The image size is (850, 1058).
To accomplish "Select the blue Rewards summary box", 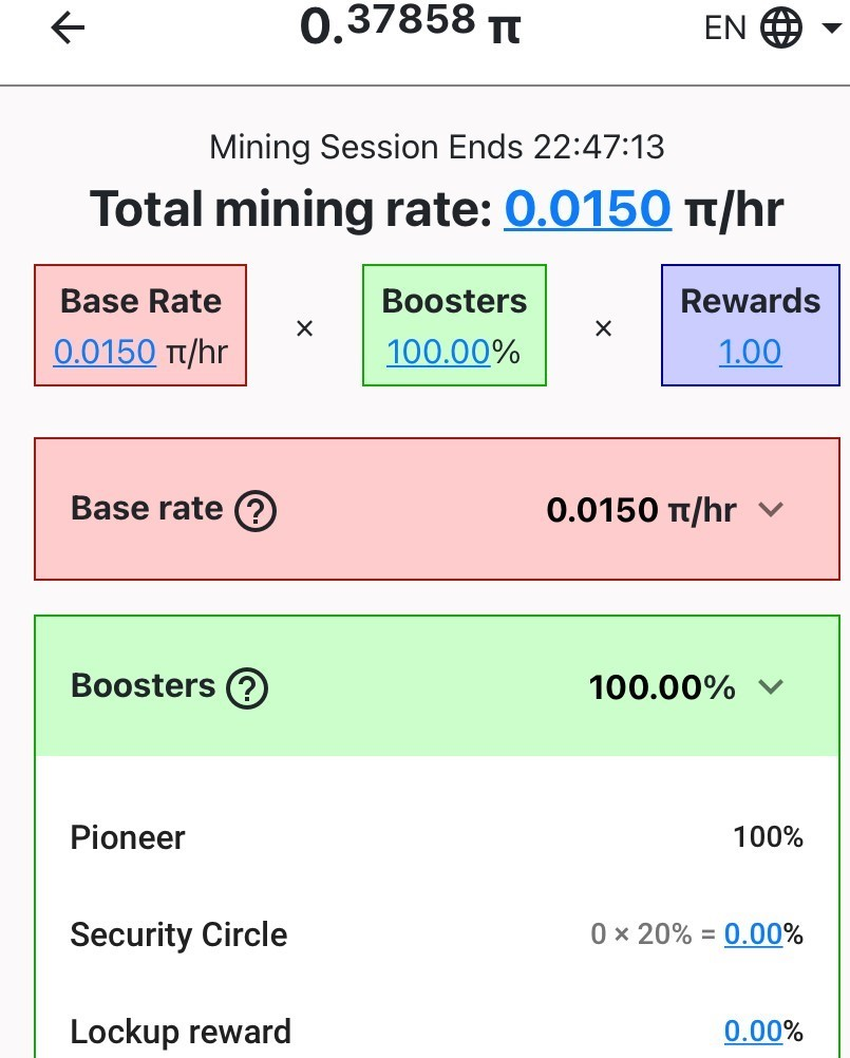I will [750, 325].
